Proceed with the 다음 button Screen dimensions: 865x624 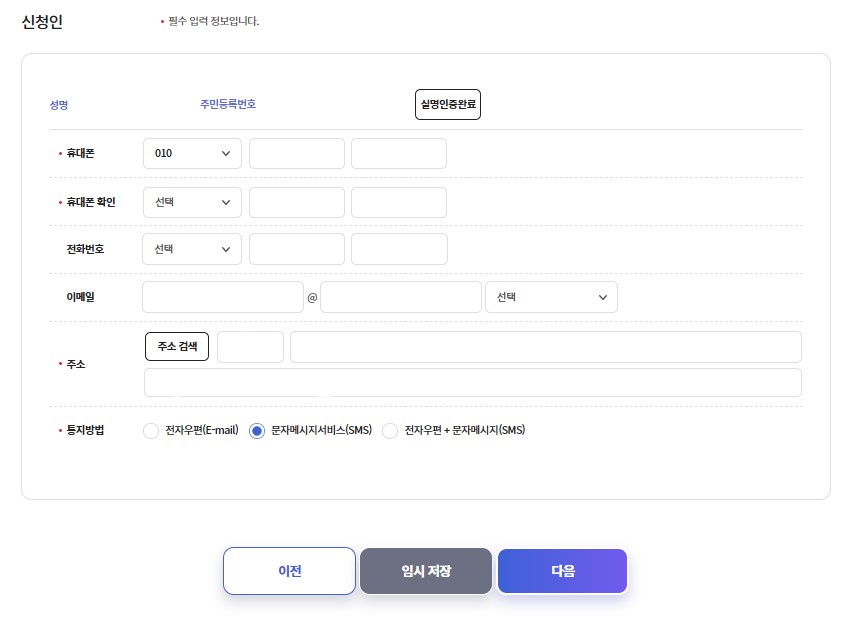point(562,571)
